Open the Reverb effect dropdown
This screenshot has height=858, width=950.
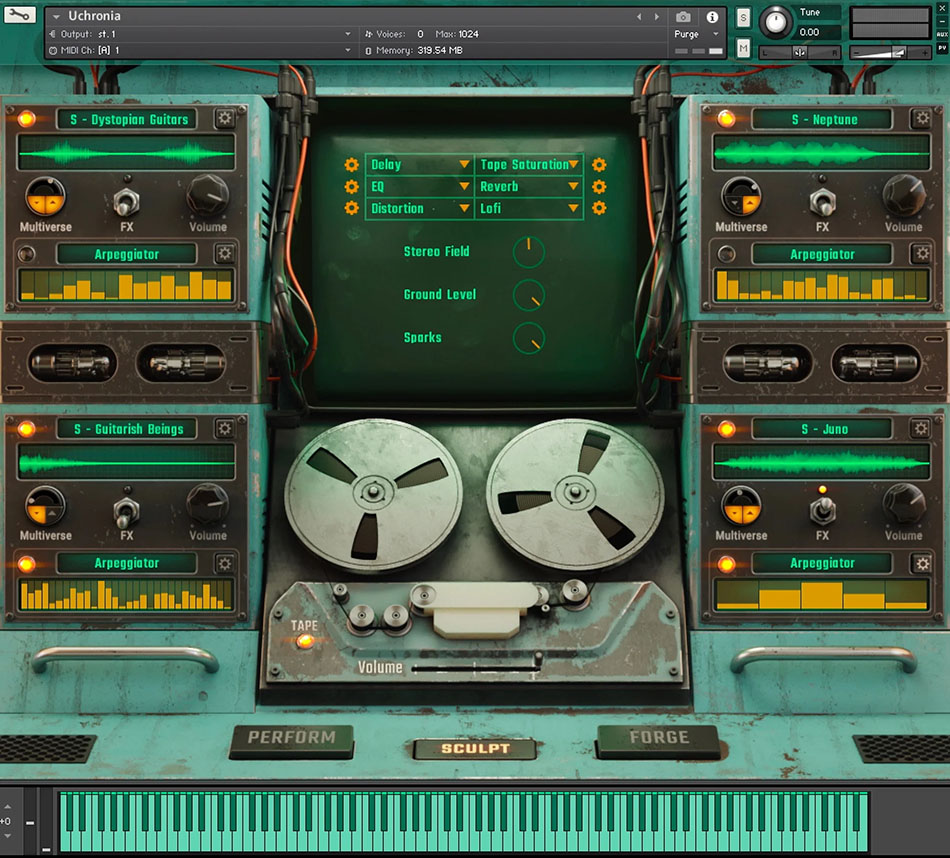pos(529,187)
